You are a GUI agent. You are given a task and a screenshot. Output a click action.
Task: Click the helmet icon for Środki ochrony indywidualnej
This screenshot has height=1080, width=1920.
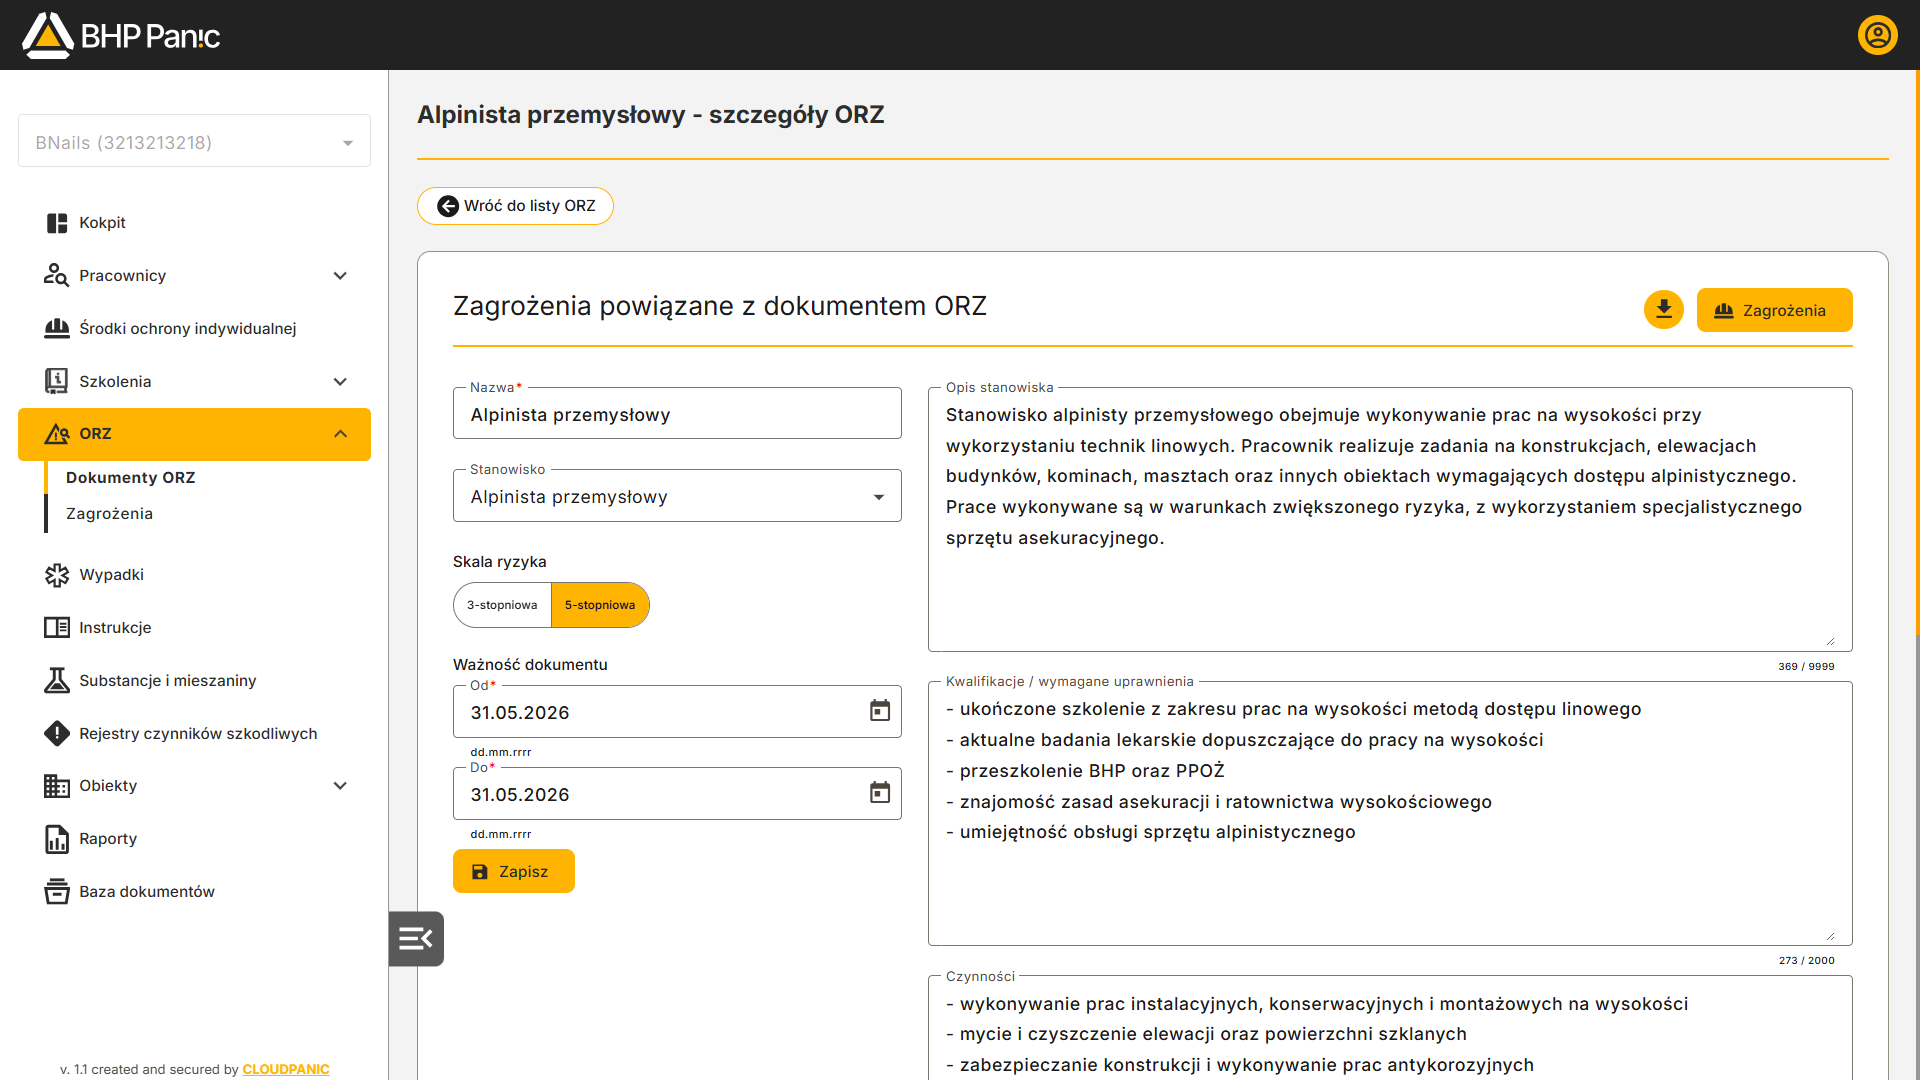click(57, 328)
